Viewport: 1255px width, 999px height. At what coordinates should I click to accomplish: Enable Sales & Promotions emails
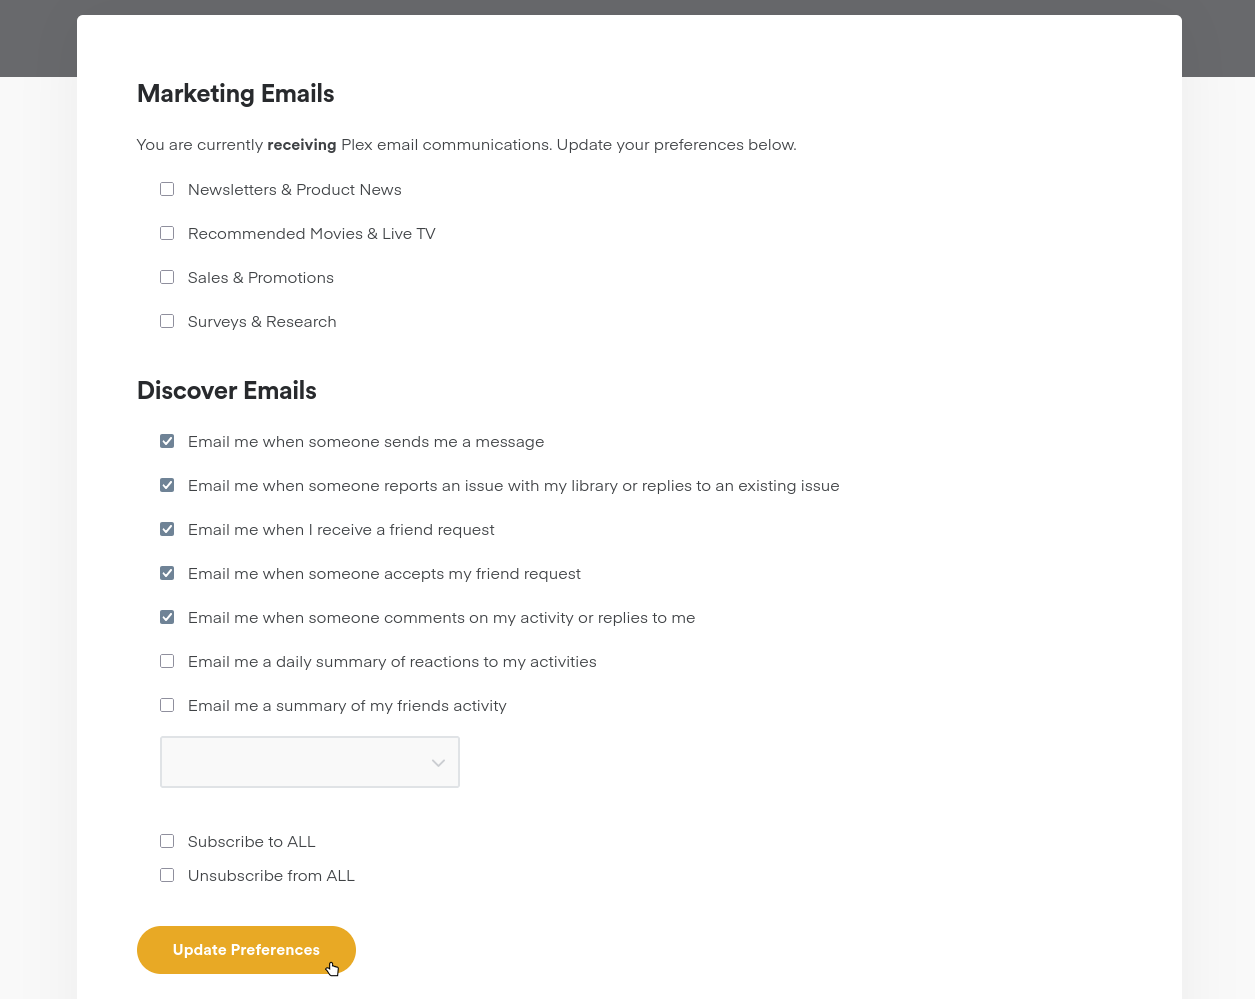pyautogui.click(x=167, y=277)
